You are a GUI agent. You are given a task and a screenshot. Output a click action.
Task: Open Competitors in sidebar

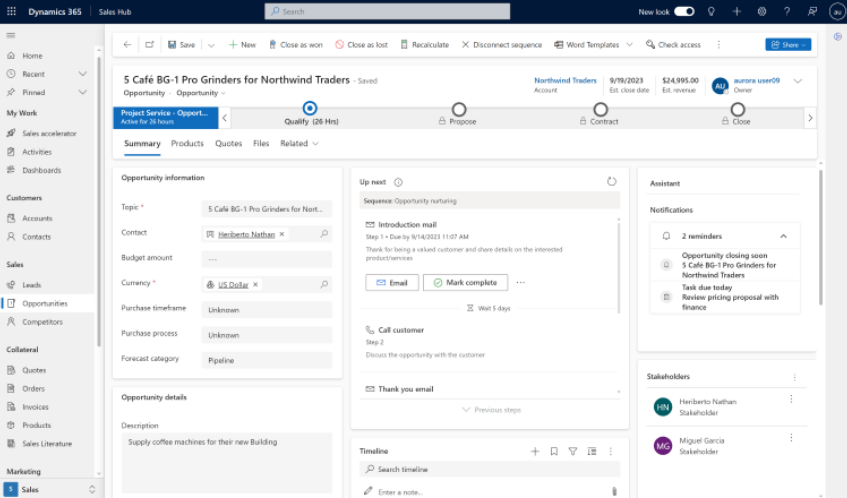(x=42, y=322)
